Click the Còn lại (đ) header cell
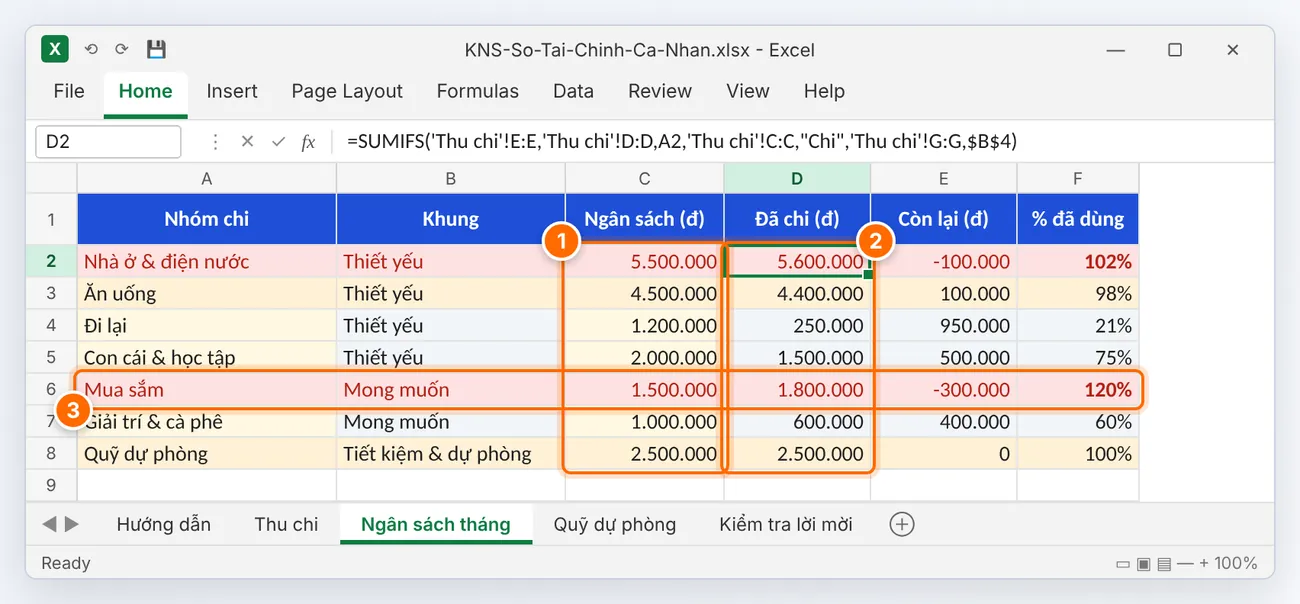 [x=944, y=219]
